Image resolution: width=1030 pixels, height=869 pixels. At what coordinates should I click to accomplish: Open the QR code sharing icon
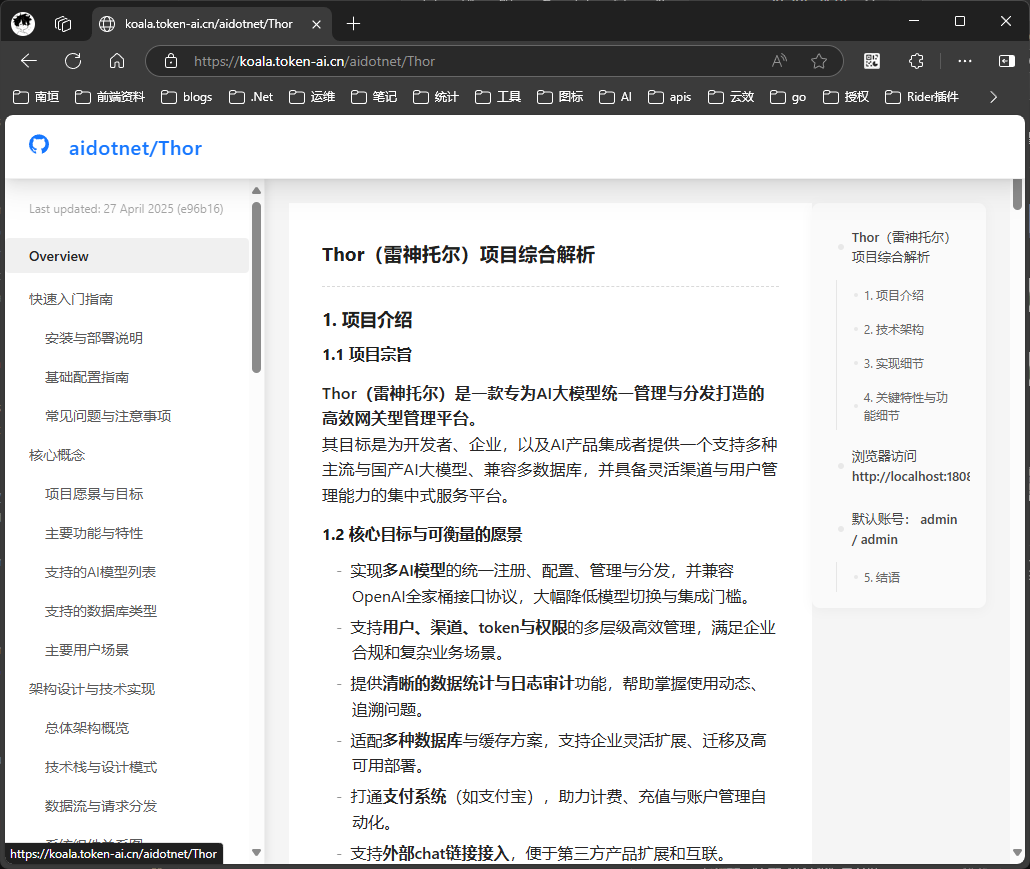point(871,60)
